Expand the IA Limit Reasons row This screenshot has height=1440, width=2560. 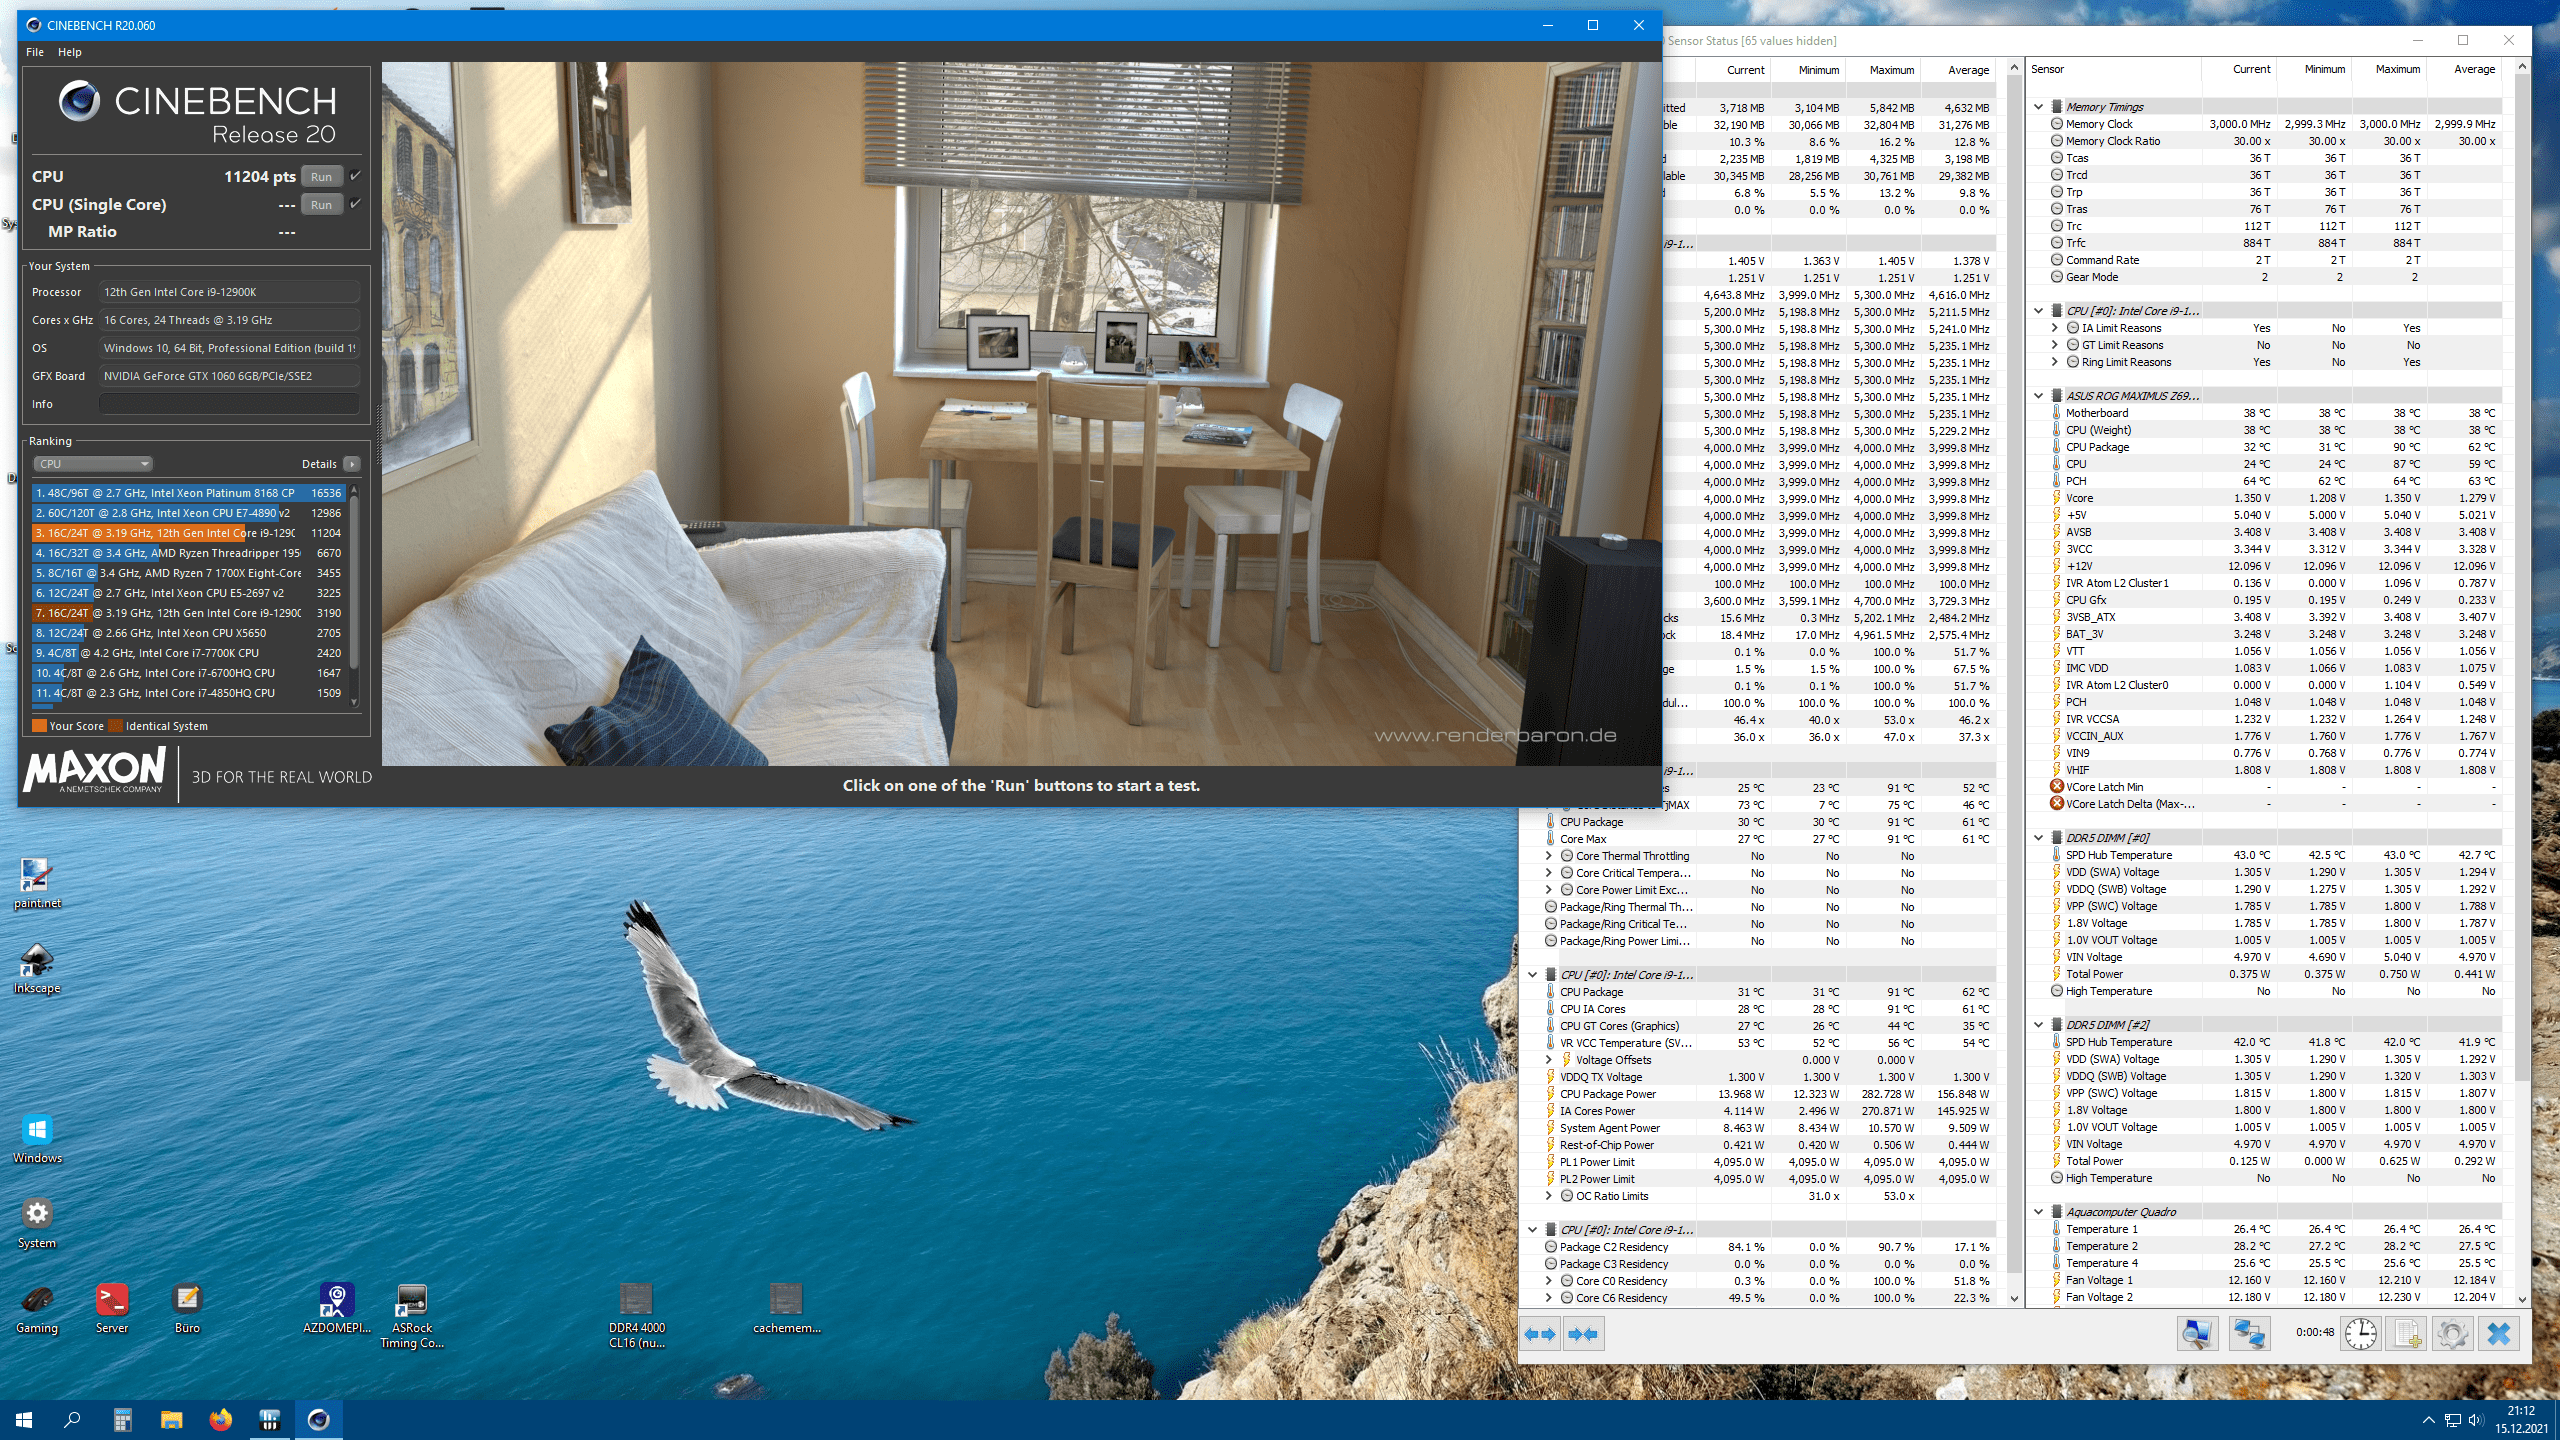coord(2055,328)
